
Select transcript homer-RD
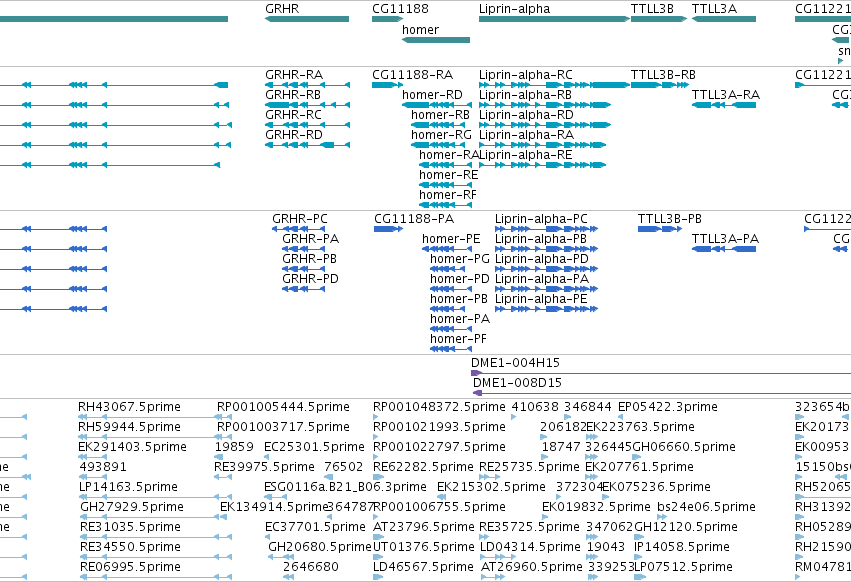click(x=437, y=105)
